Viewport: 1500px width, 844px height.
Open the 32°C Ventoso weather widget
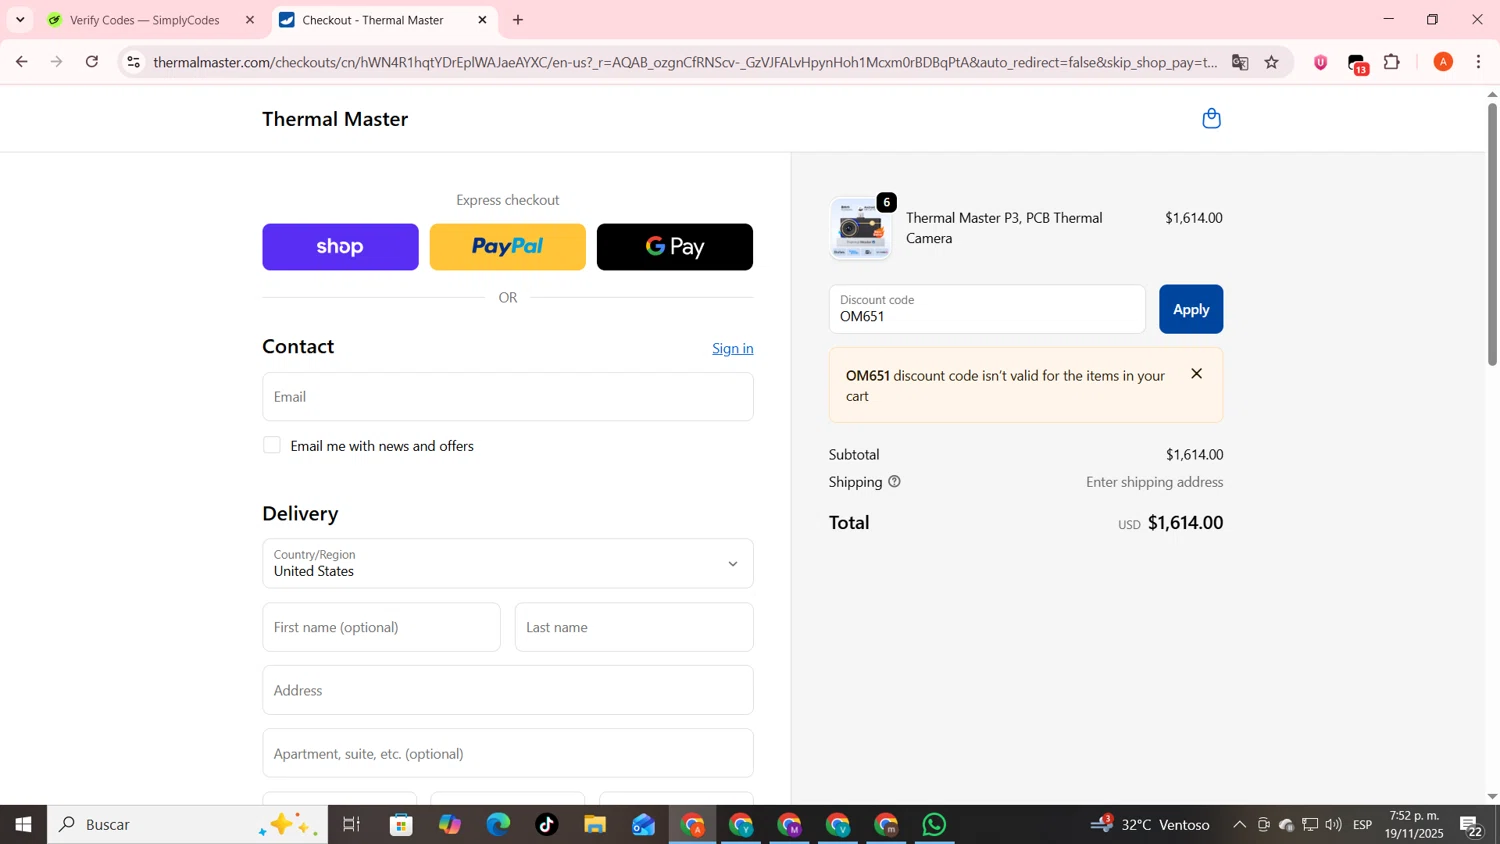pyautogui.click(x=1150, y=825)
